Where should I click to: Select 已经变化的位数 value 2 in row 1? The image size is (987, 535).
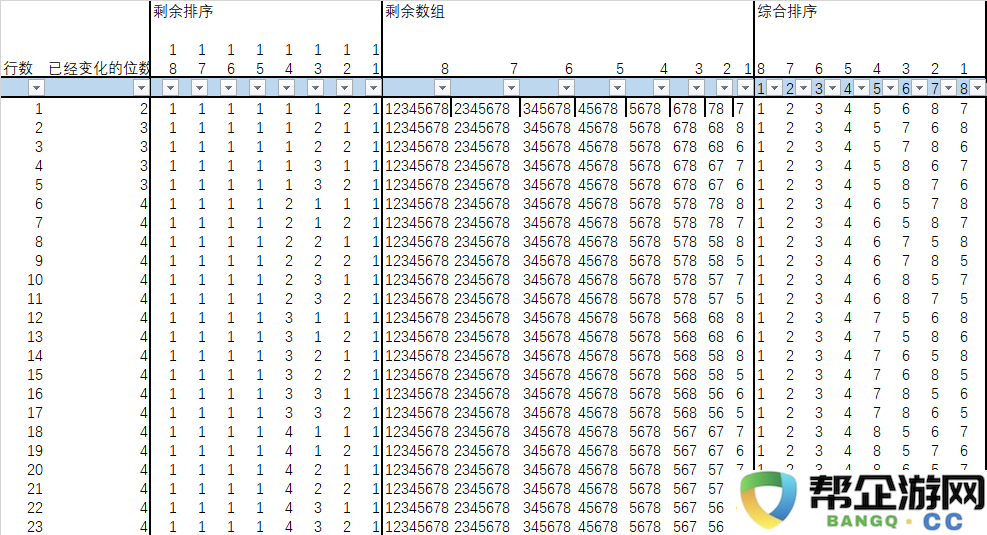coord(144,109)
